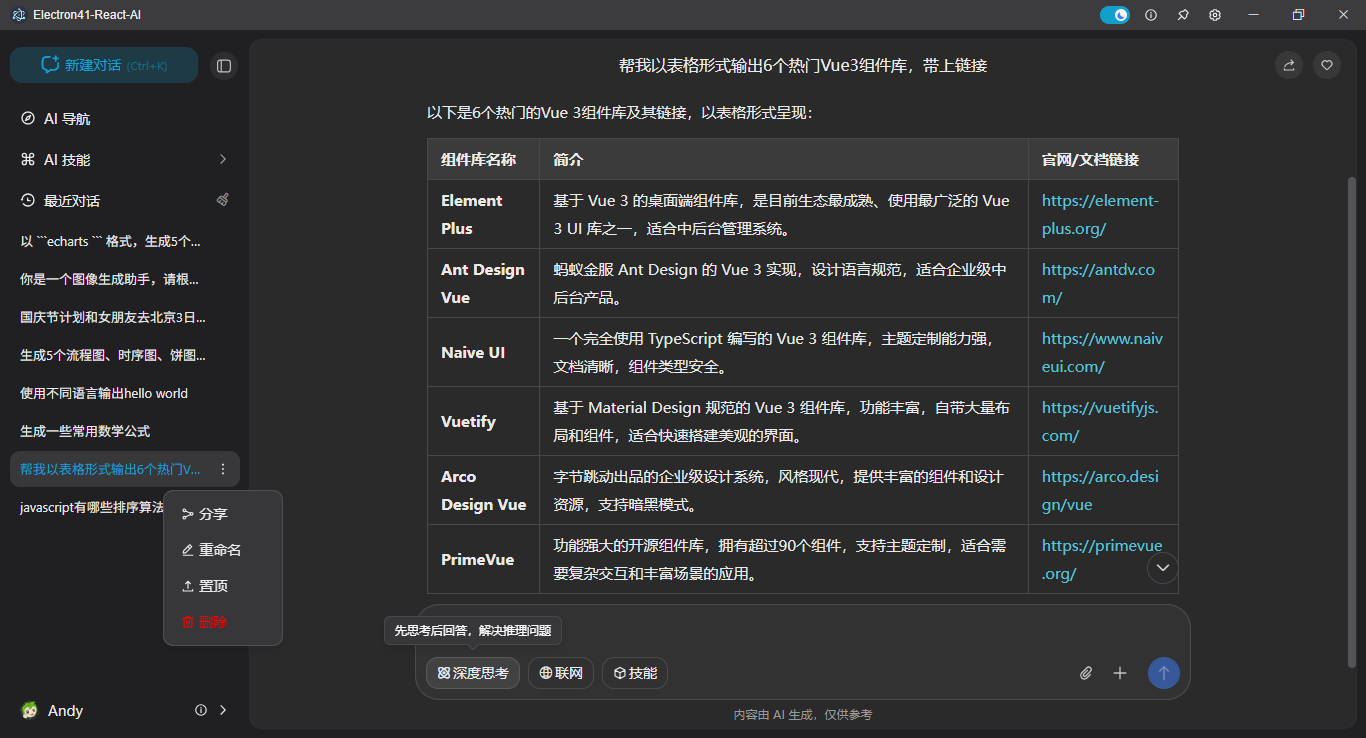1366x738 pixels.
Task: Choose 分享 from the context menu
Action: click(223, 514)
